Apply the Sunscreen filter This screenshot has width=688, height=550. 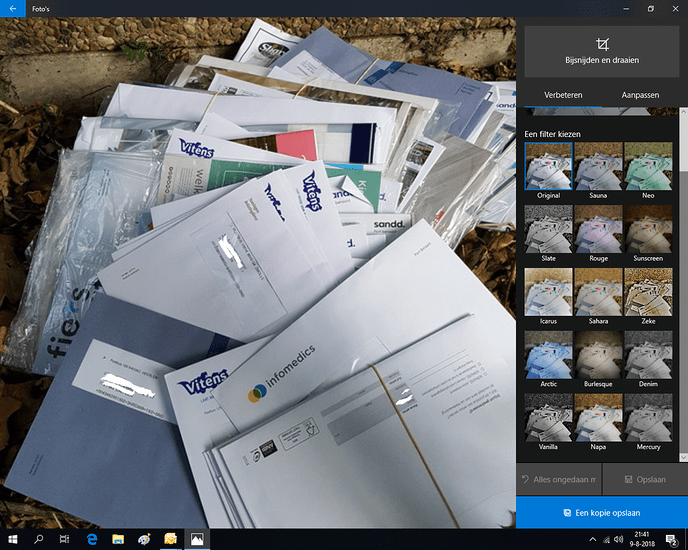point(648,229)
